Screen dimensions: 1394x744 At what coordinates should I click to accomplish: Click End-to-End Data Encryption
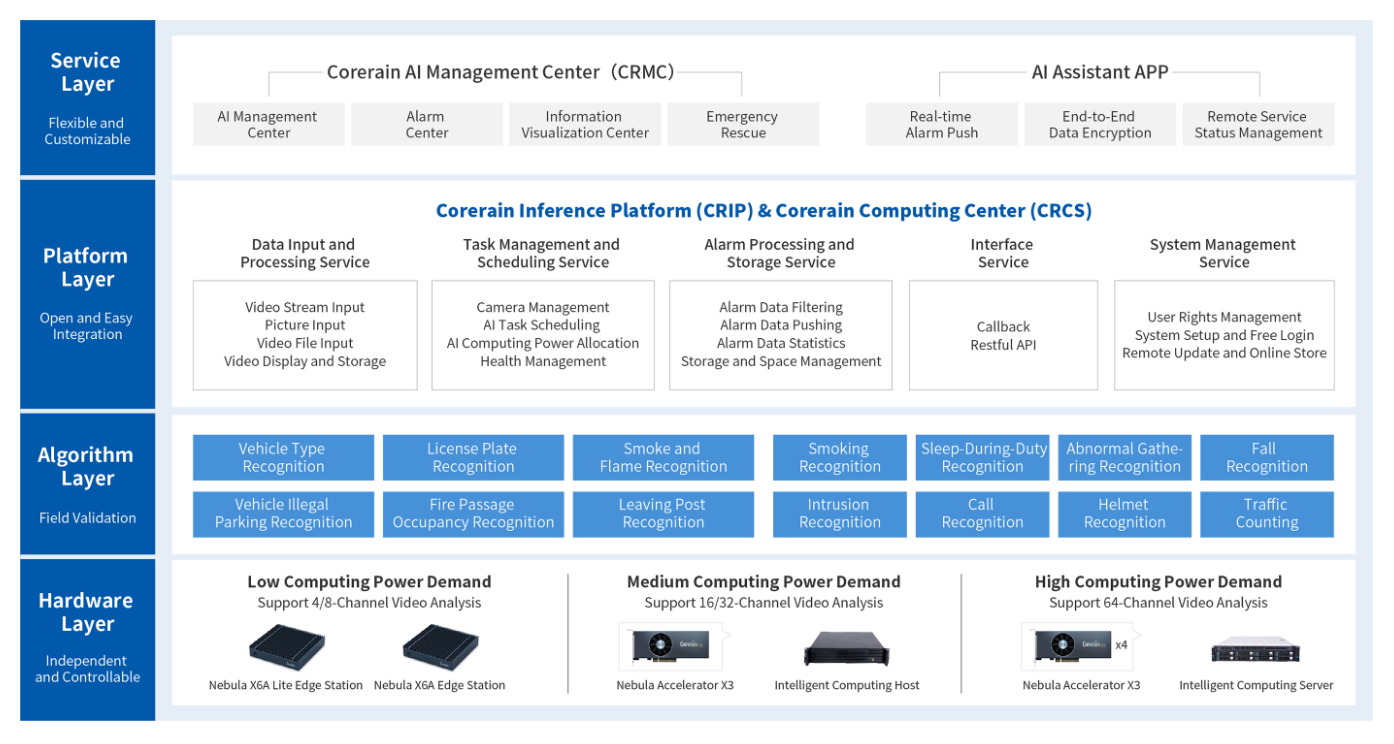[x=1099, y=125]
